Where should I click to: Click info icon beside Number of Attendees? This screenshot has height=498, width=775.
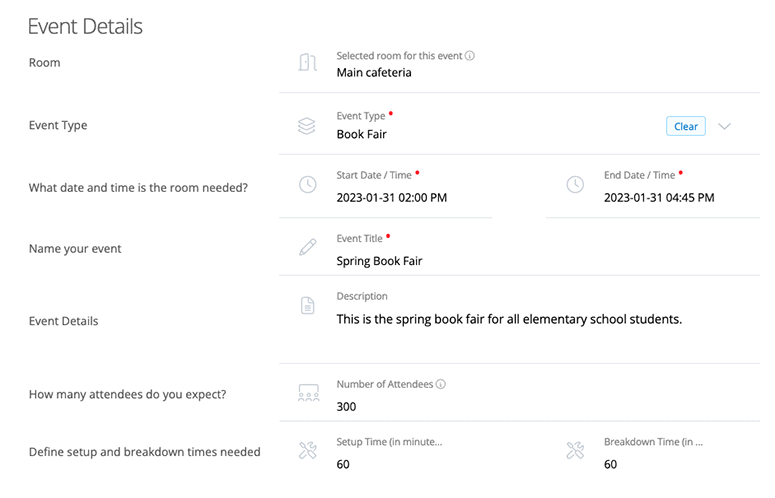(441, 384)
